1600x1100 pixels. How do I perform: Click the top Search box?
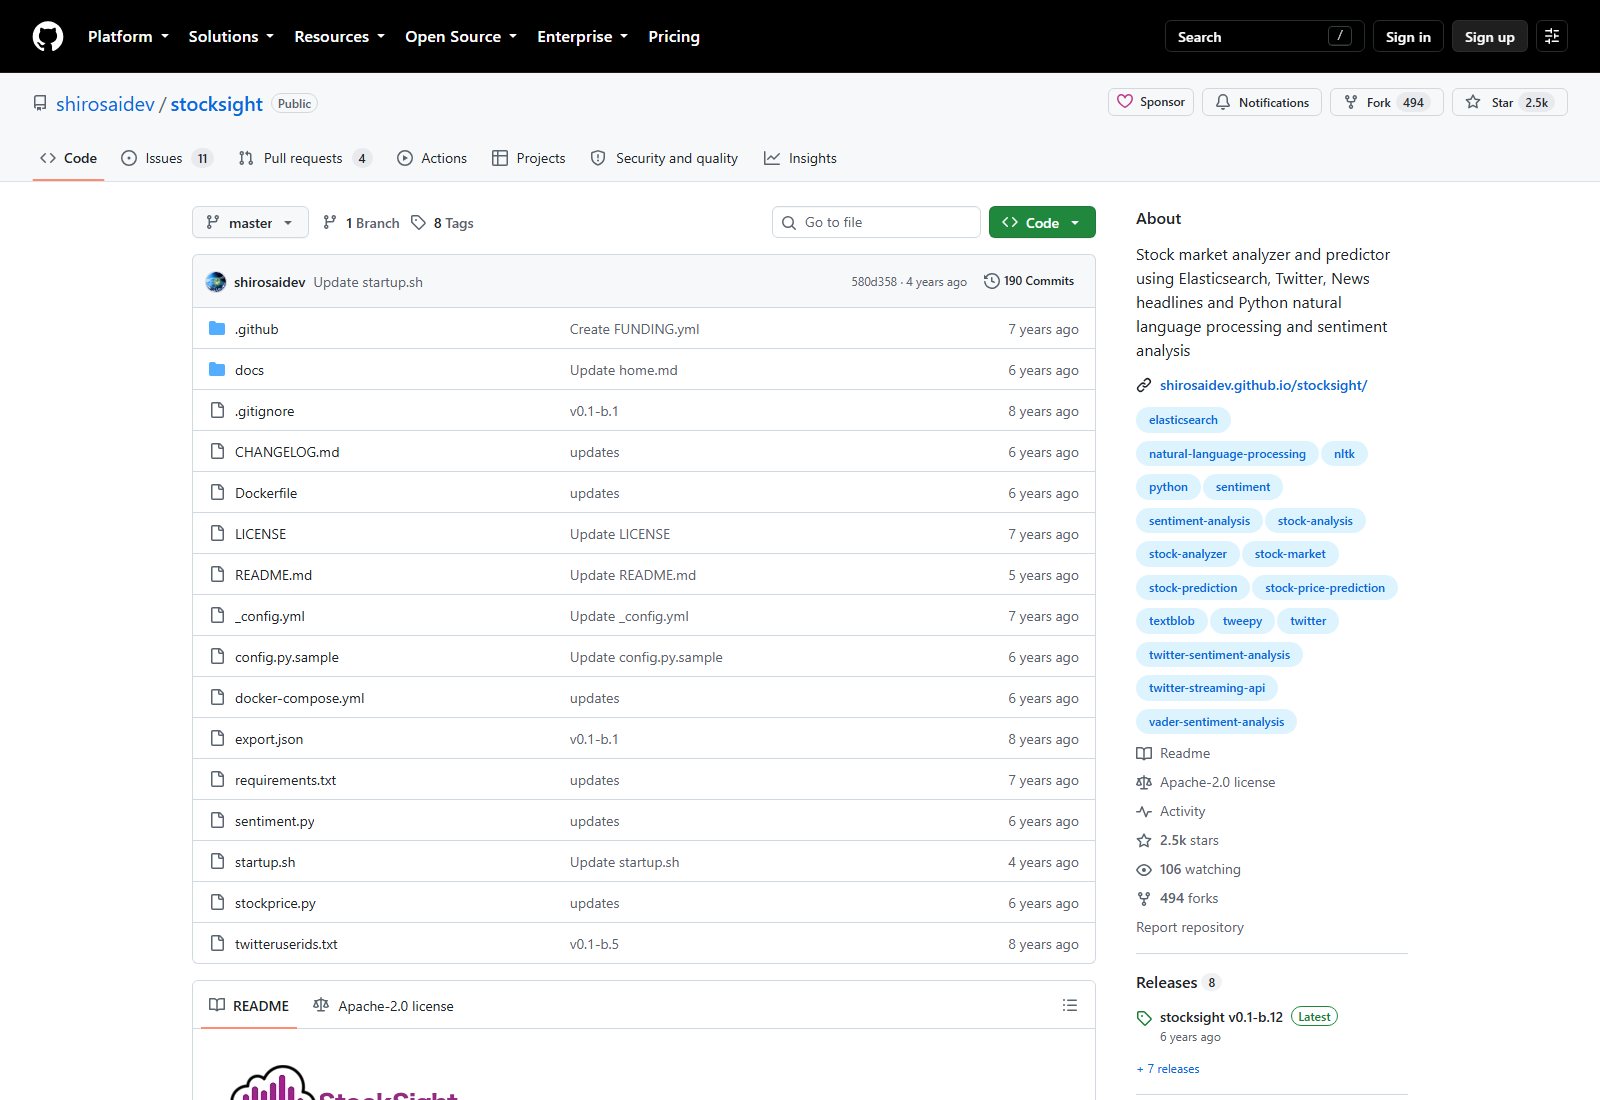[x=1264, y=37]
